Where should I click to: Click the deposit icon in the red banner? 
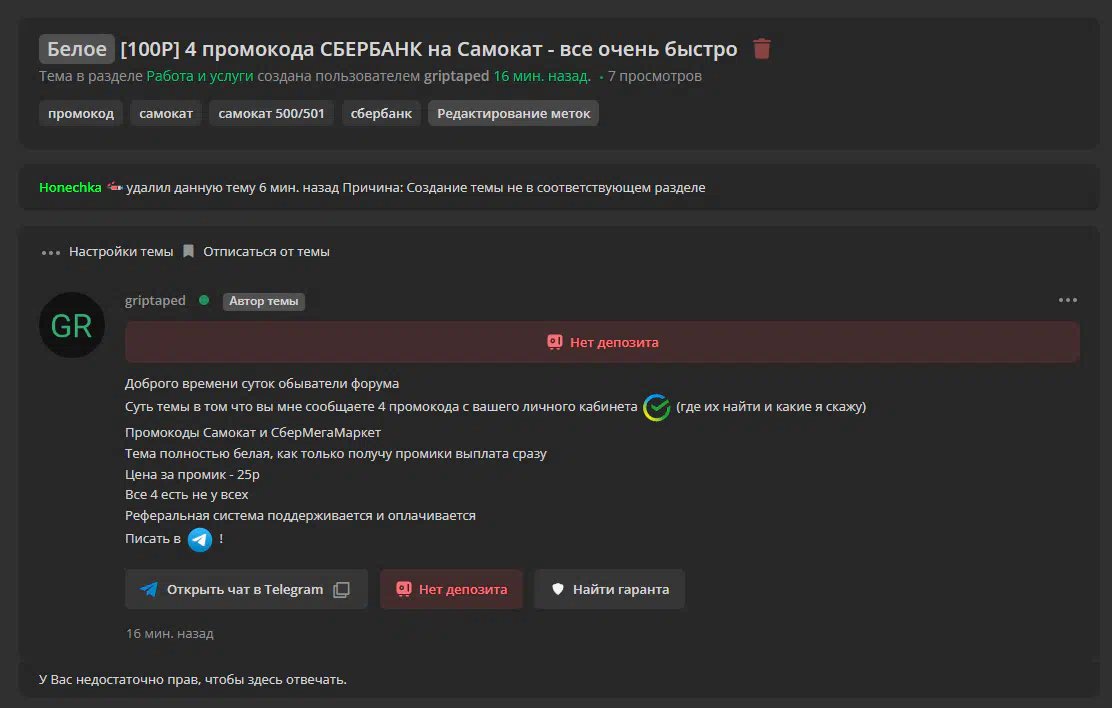pos(555,342)
